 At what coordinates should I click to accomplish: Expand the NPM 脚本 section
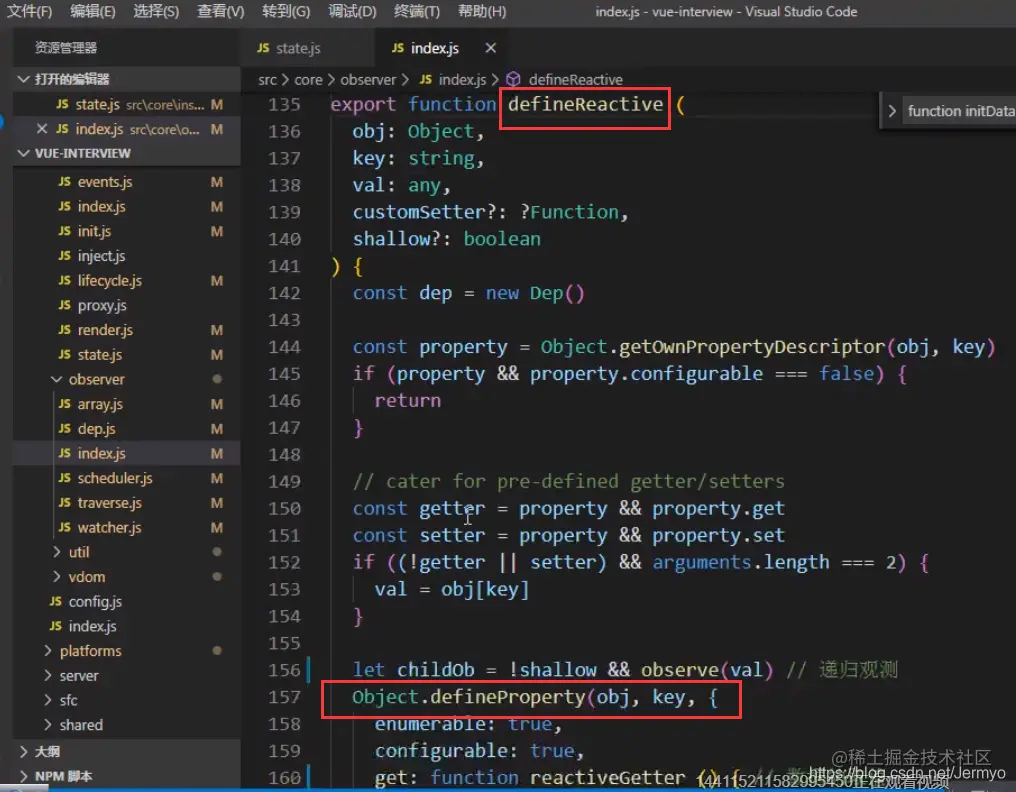(126, 776)
